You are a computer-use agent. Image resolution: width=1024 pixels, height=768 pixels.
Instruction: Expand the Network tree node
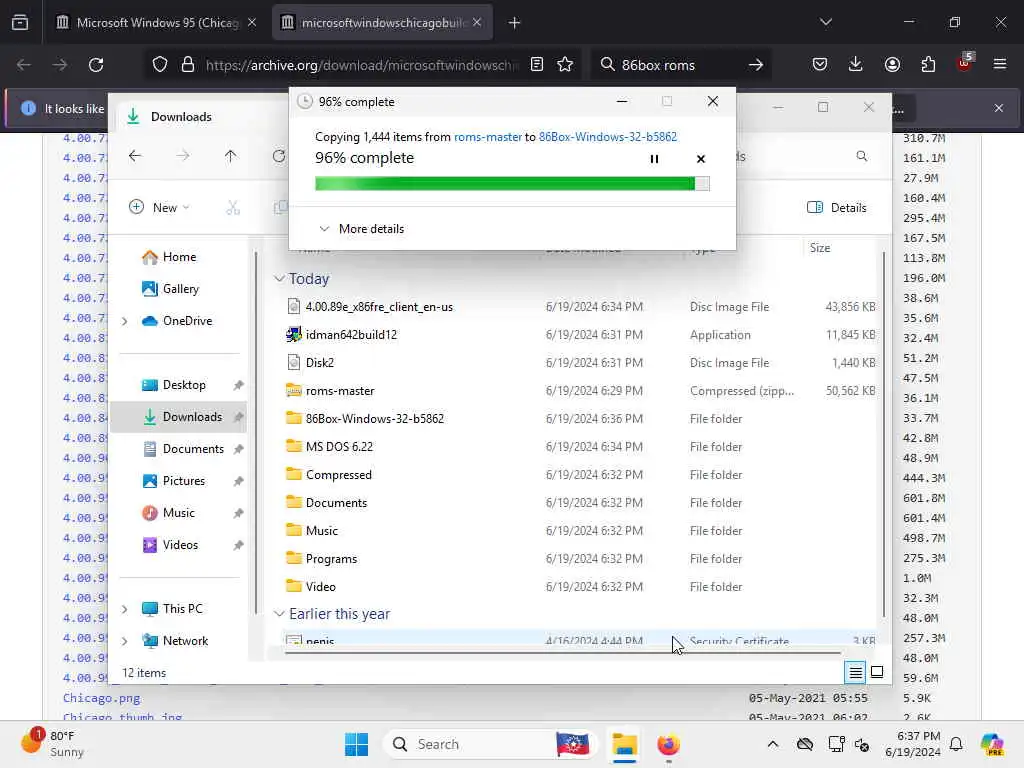124,641
